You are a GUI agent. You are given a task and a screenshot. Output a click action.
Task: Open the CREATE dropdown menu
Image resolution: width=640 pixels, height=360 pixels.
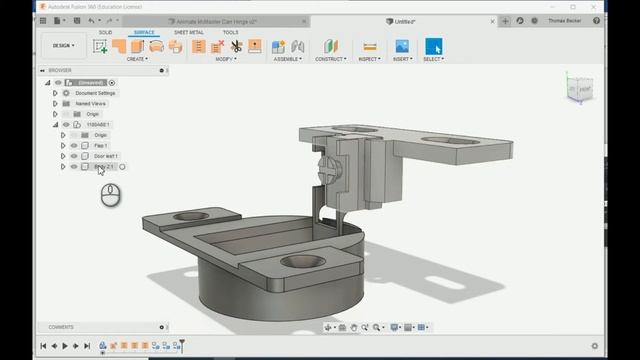[x=137, y=59]
